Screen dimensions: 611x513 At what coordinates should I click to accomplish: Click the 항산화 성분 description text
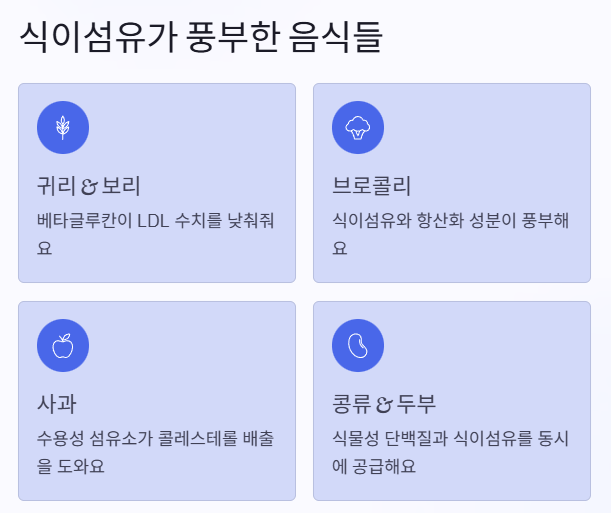[x=450, y=234]
